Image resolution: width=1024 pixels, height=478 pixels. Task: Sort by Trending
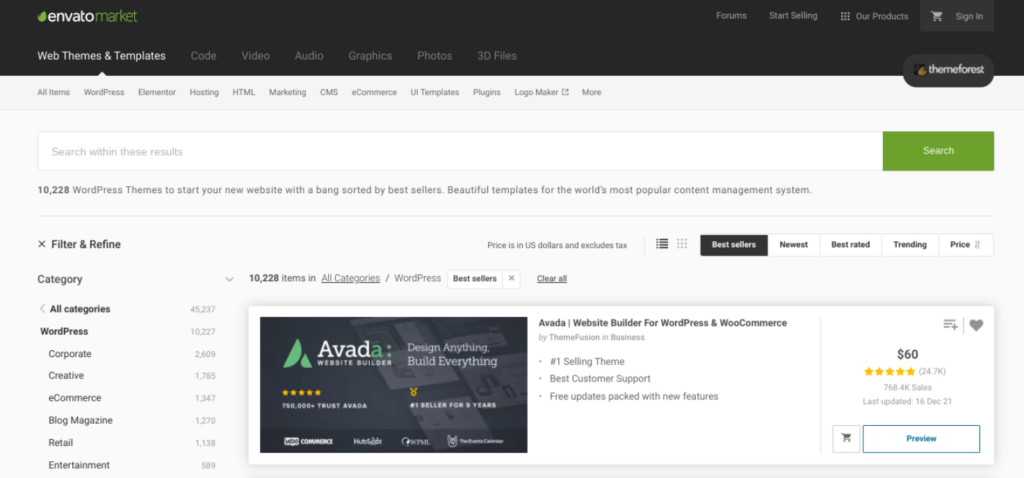[910, 245]
